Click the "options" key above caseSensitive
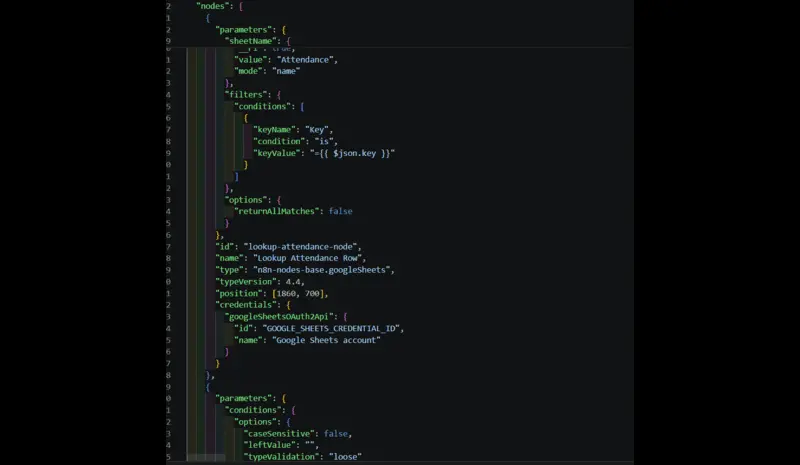The height and width of the screenshot is (465, 800). [255, 422]
